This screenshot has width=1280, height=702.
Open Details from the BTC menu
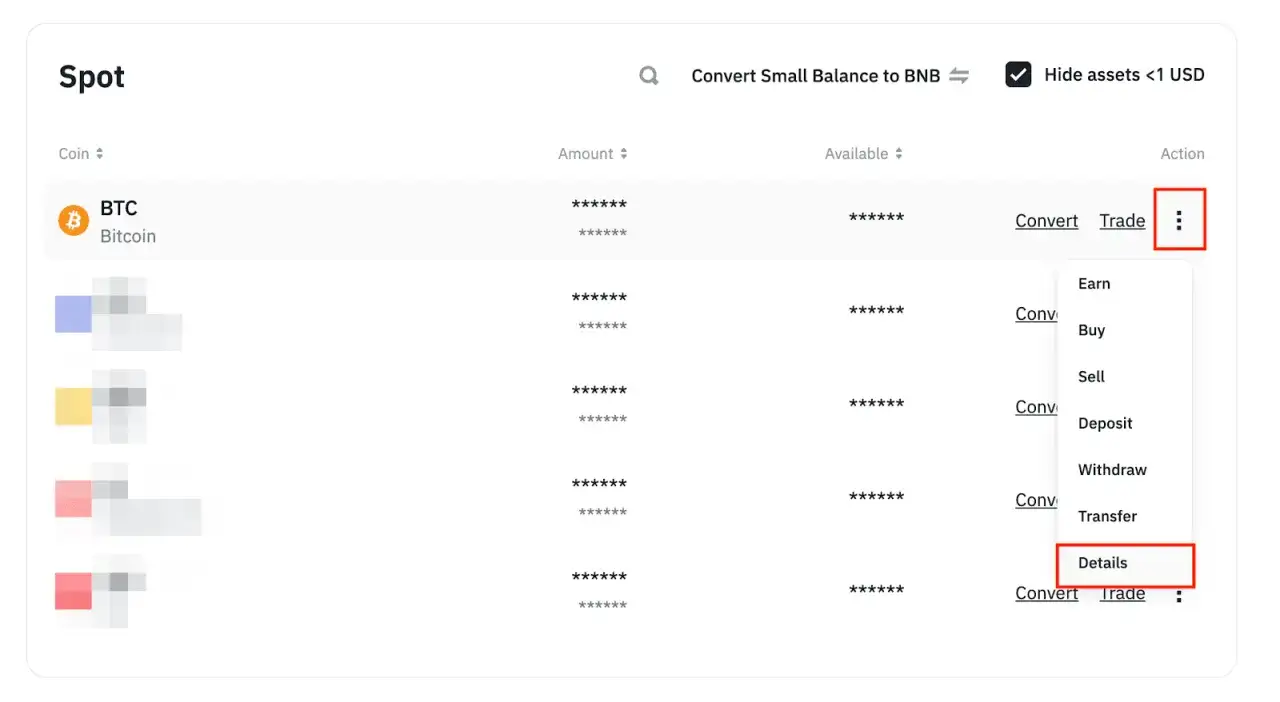(1102, 563)
